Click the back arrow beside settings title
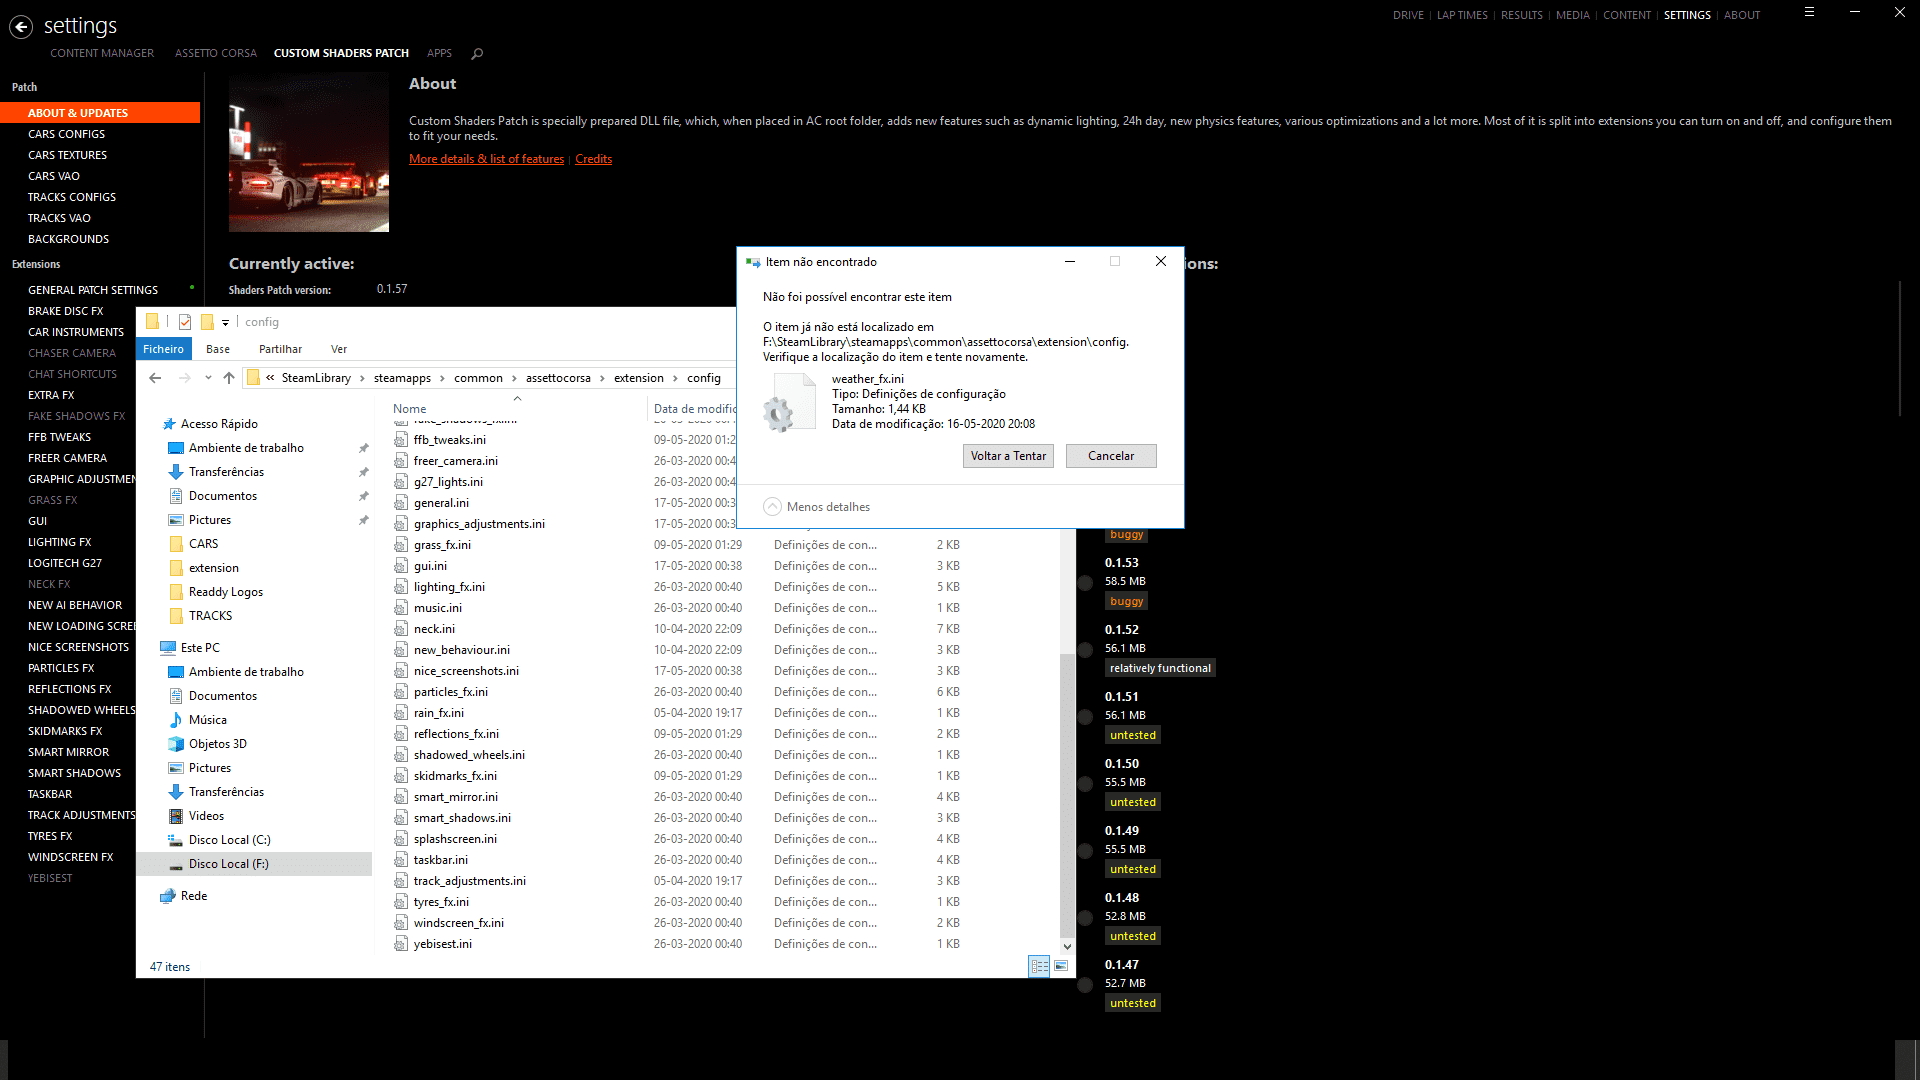This screenshot has height=1080, width=1920. [21, 27]
